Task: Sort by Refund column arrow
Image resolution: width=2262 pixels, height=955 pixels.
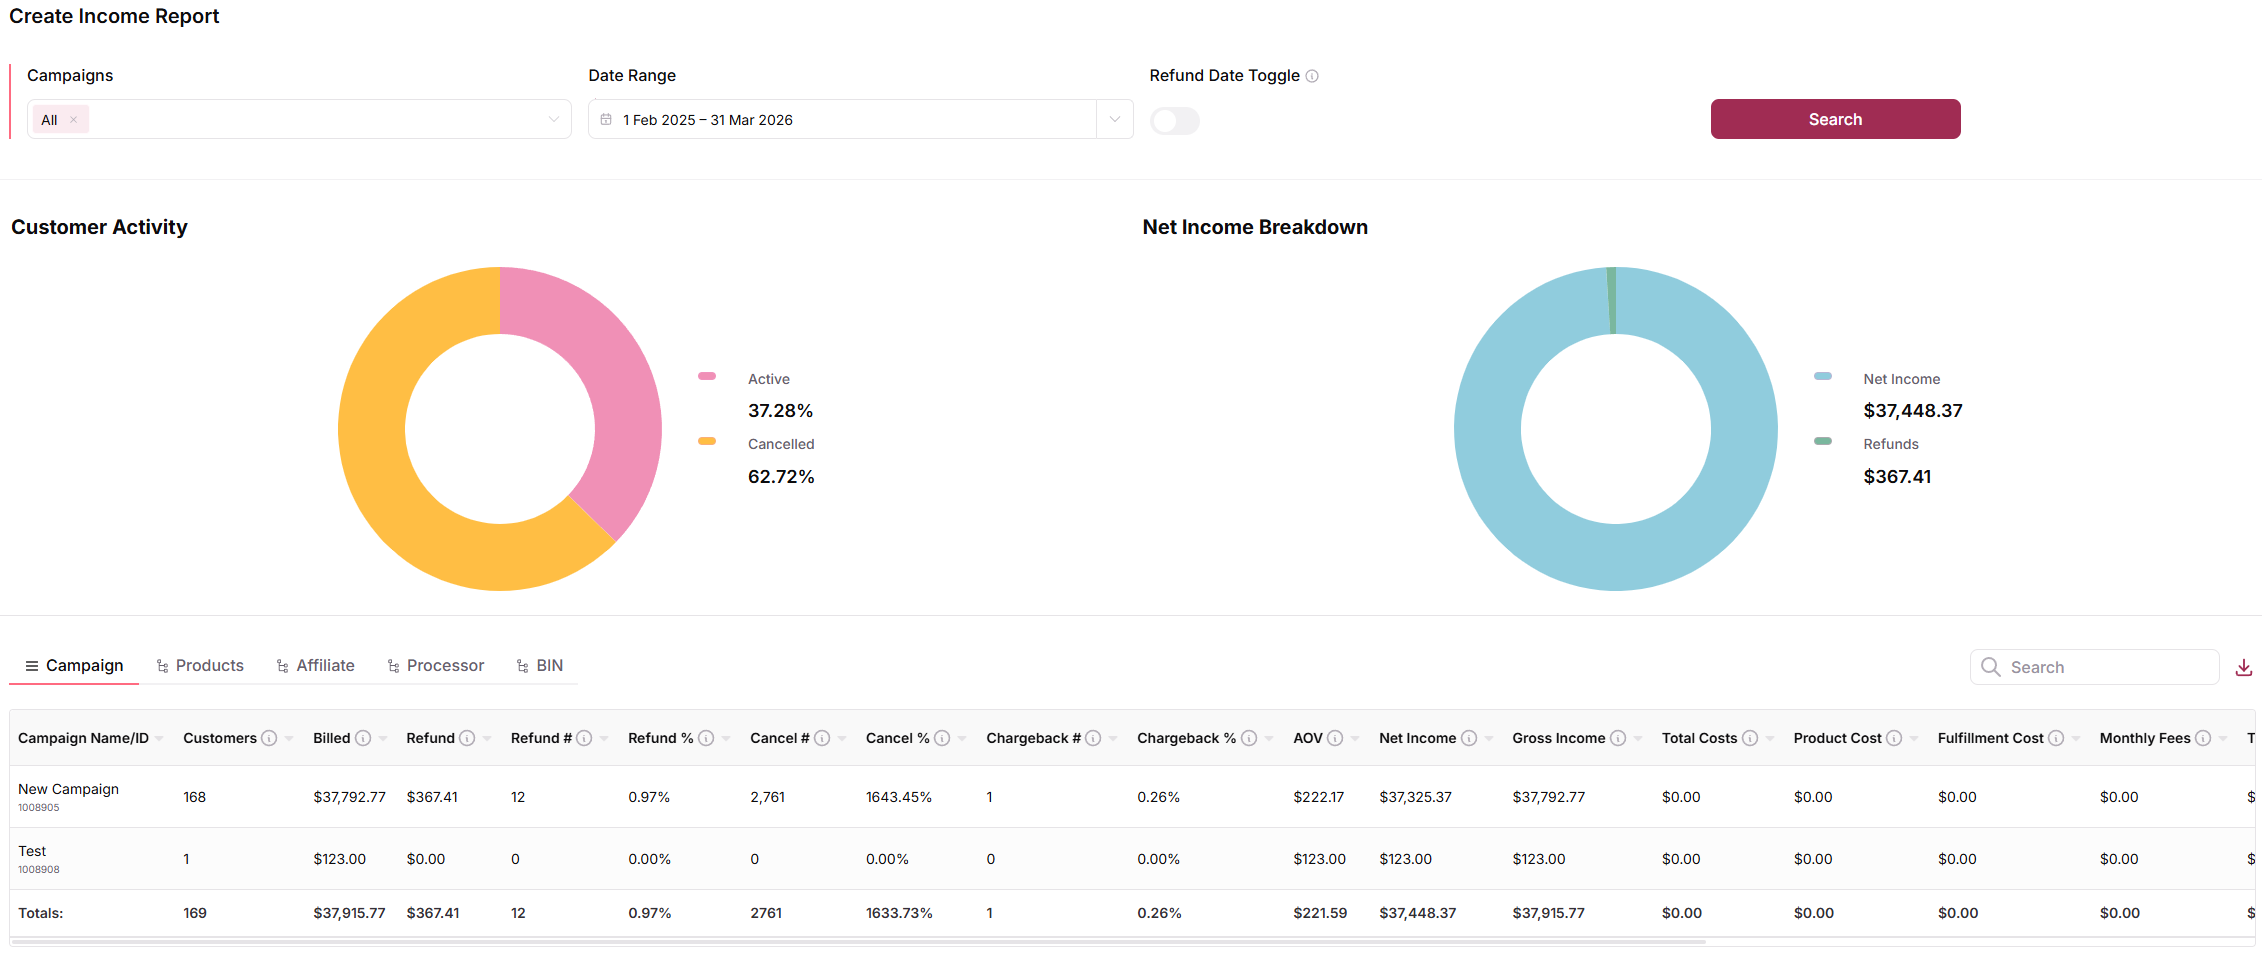Action: [x=487, y=739]
